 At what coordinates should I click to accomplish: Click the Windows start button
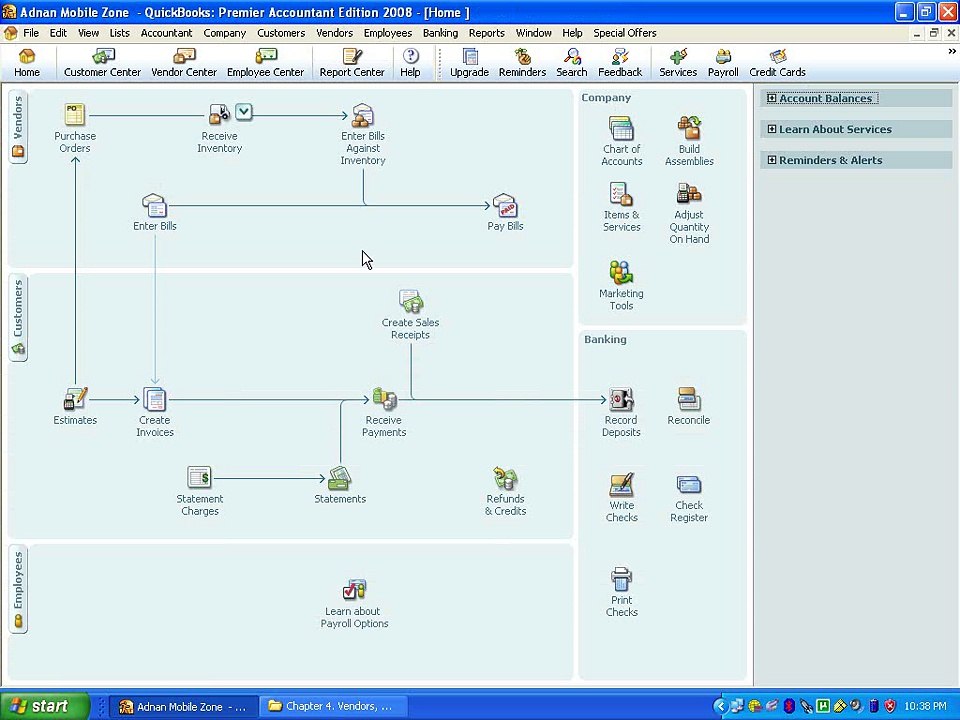(45, 706)
